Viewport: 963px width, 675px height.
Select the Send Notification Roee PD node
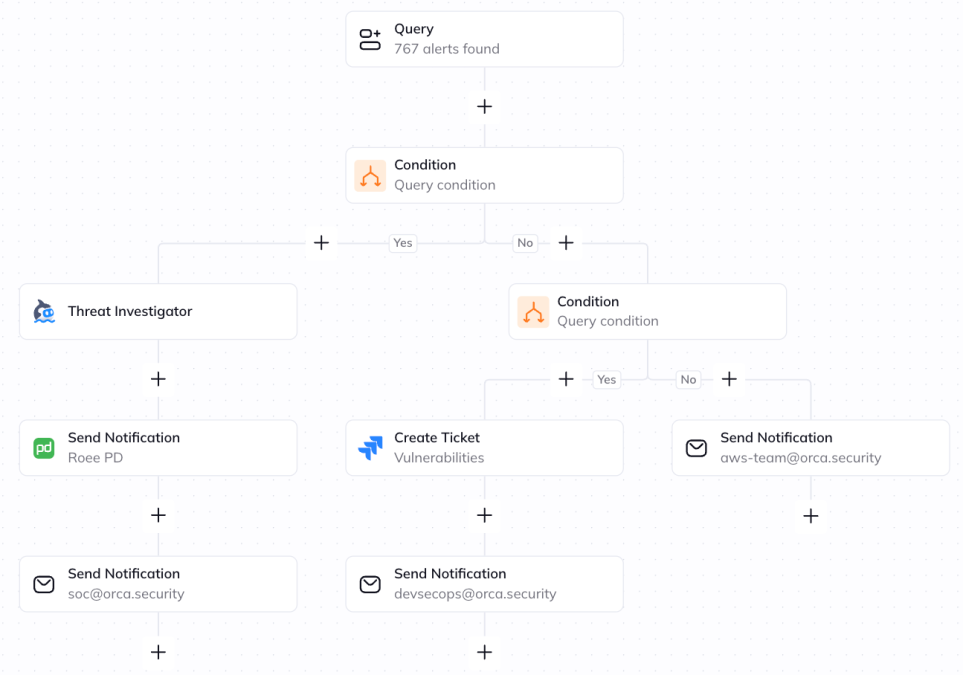click(x=158, y=448)
